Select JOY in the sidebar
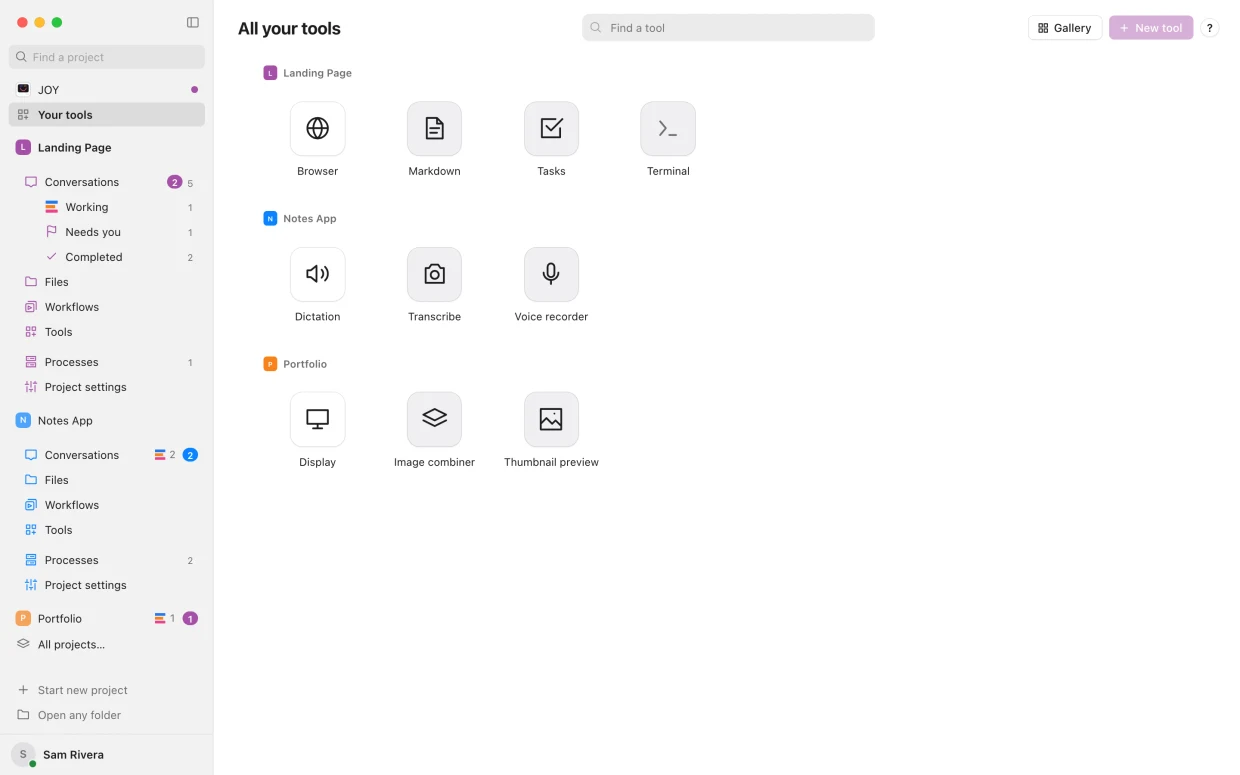 [x=107, y=89]
